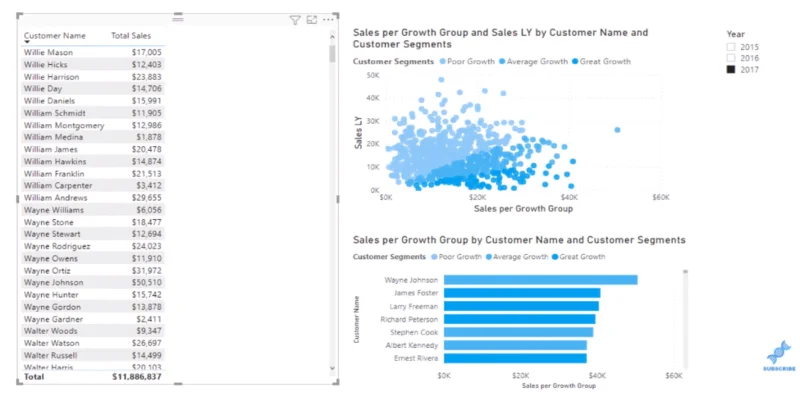Select the Willie Harrison row

click(x=93, y=77)
